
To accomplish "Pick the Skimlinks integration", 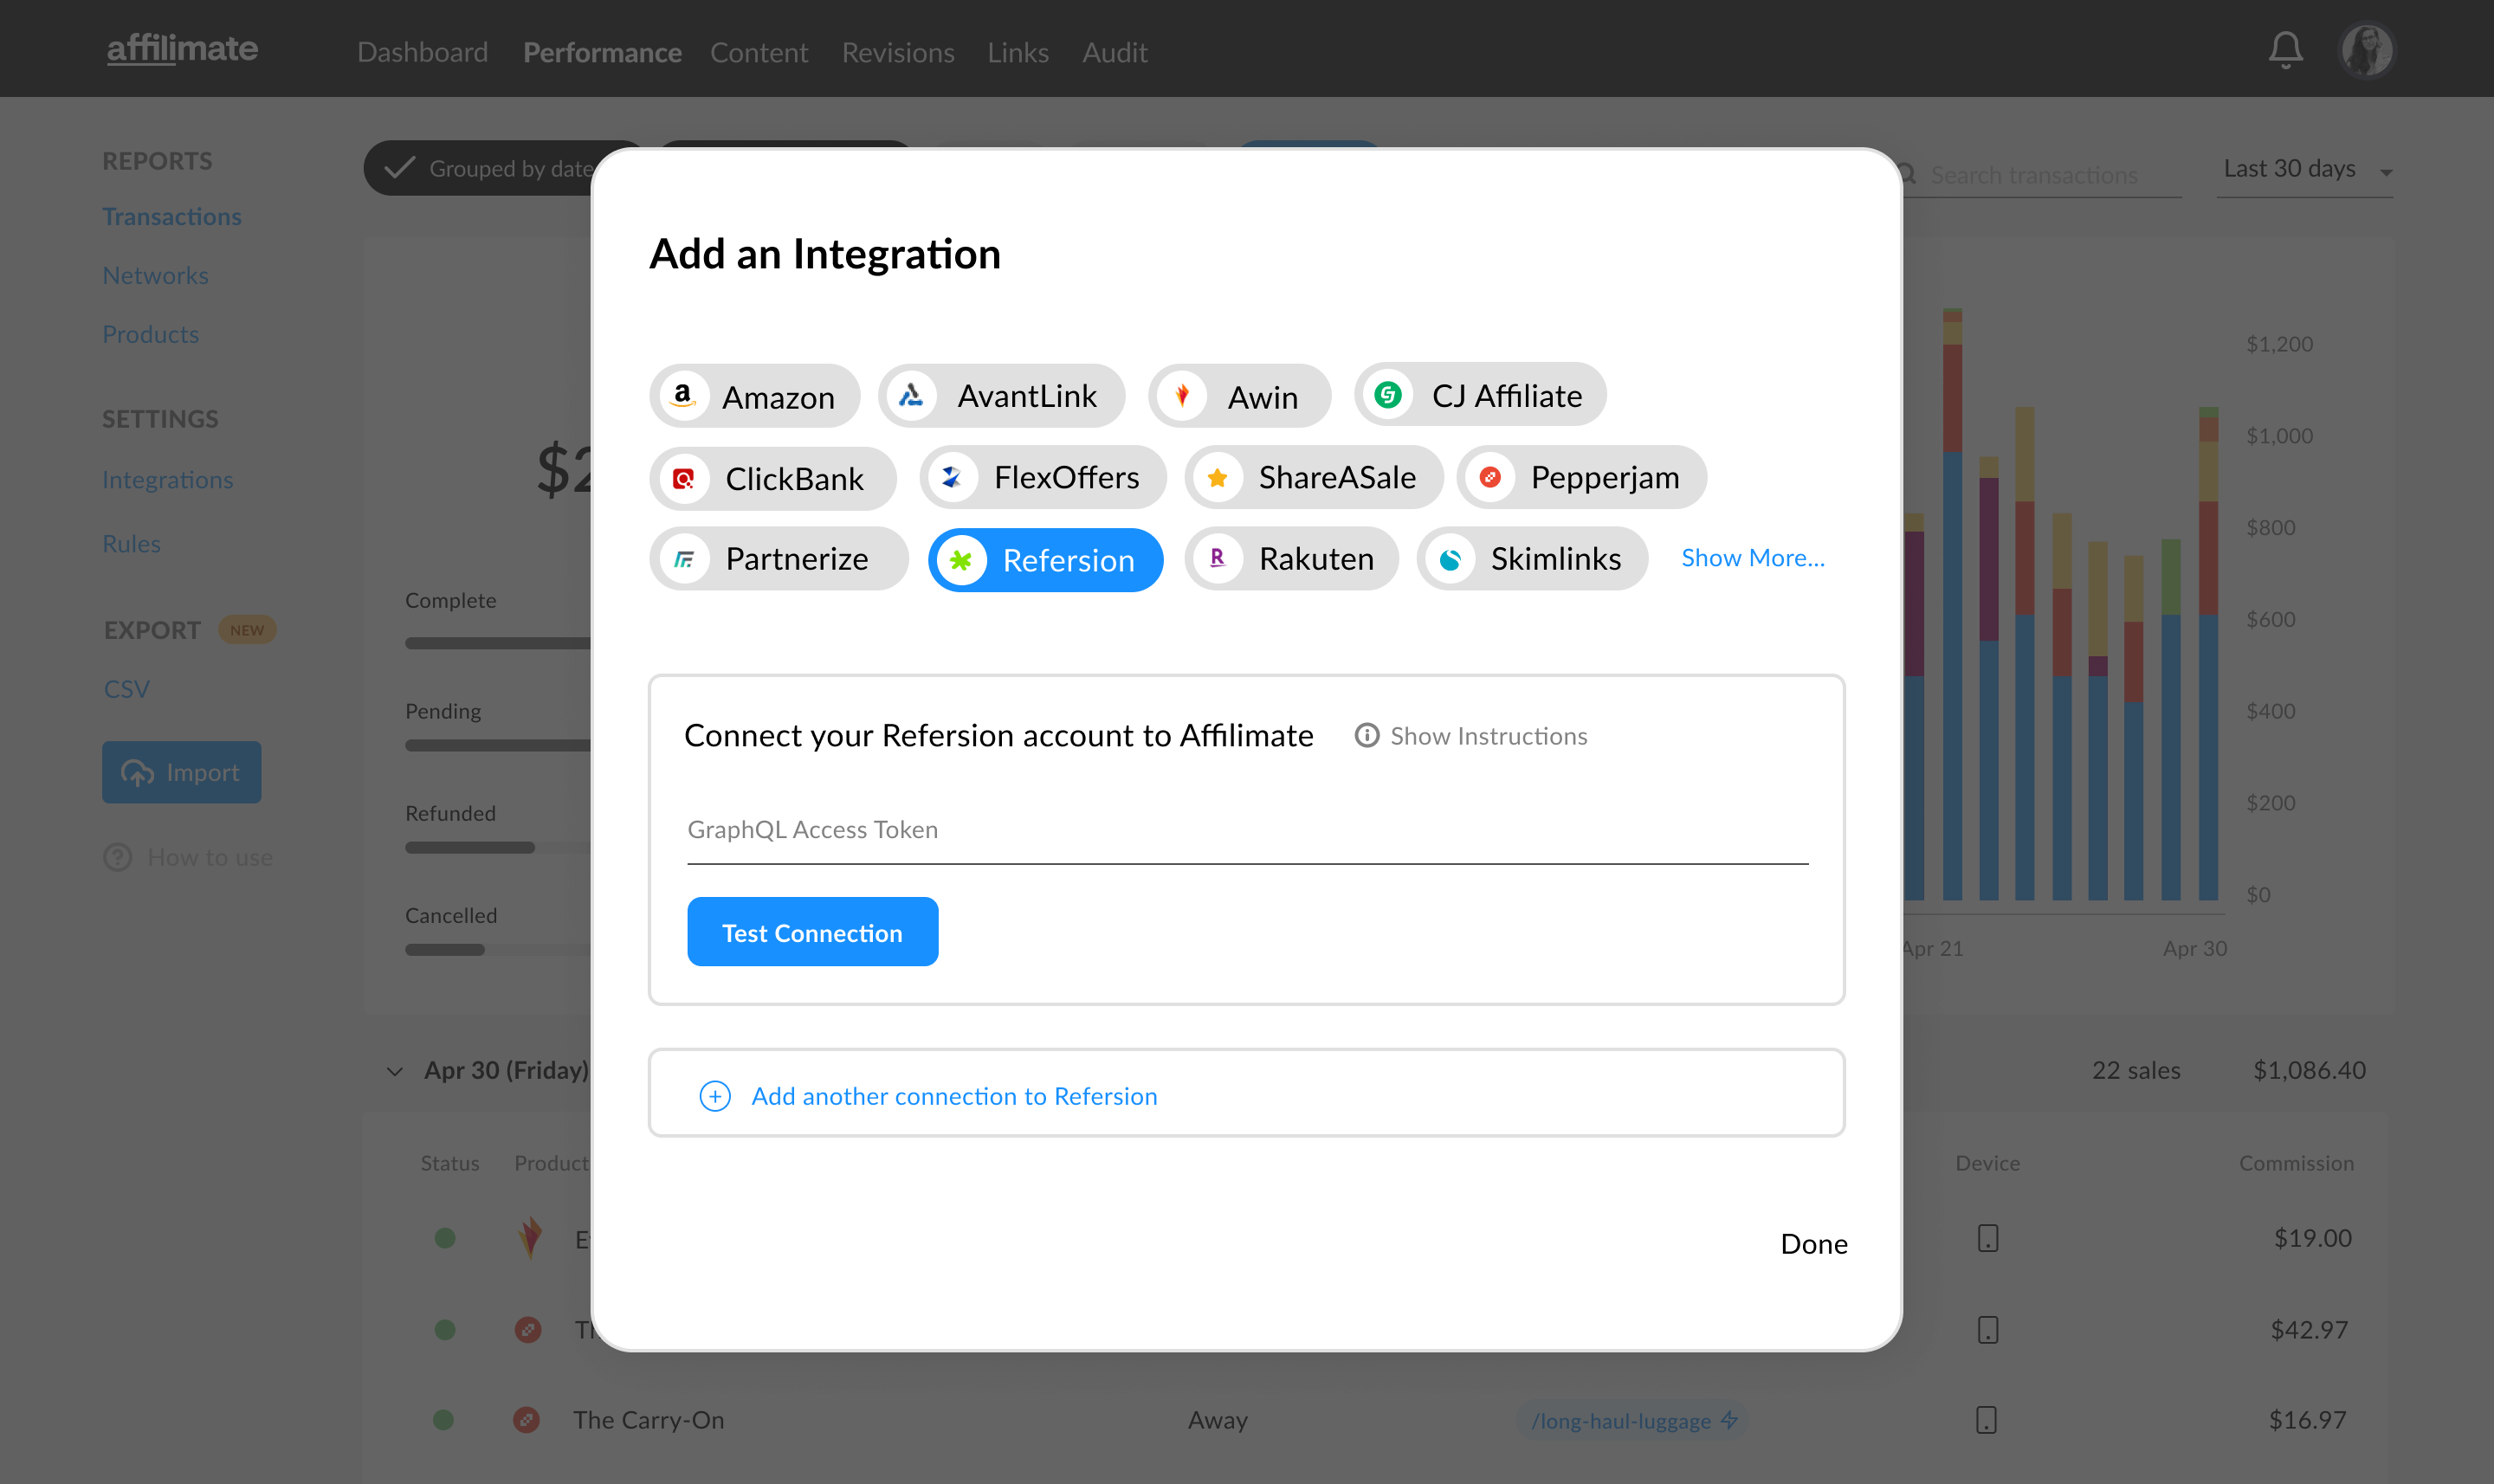I will [1532, 558].
